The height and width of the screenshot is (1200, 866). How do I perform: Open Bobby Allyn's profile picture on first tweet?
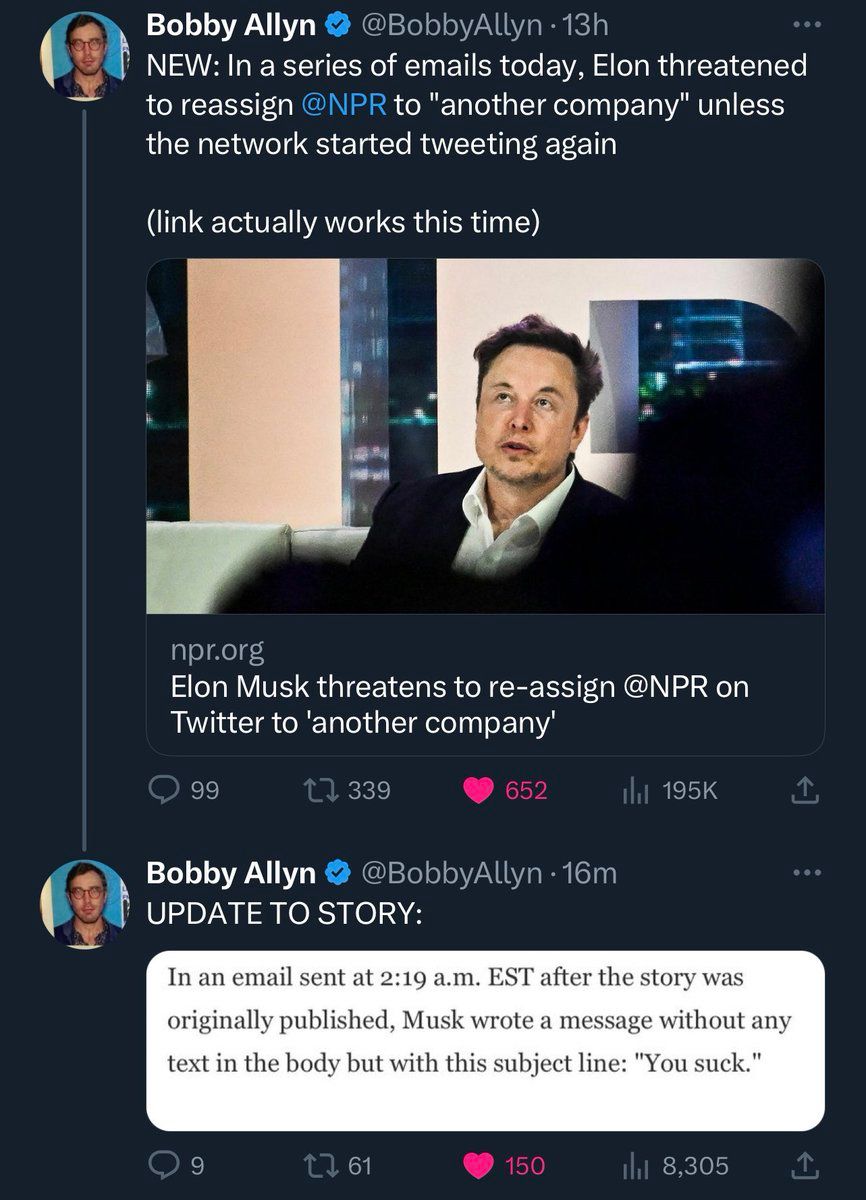pyautogui.click(x=84, y=56)
